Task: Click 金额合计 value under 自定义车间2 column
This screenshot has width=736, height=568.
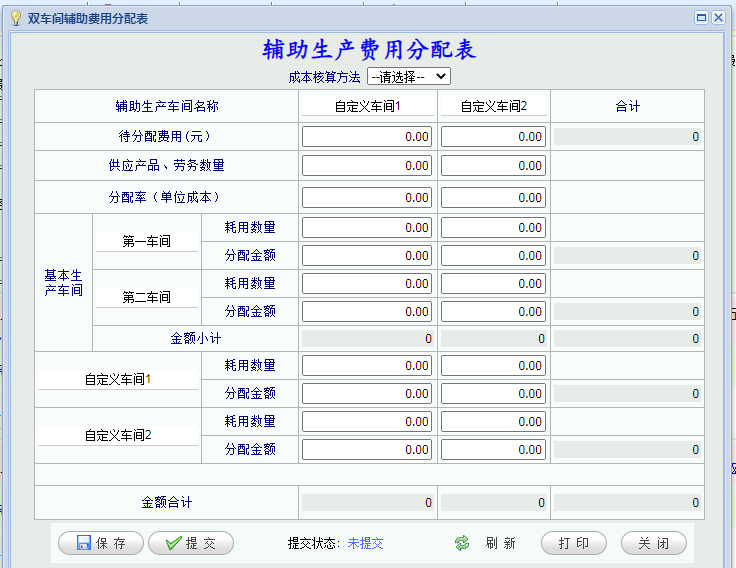Action: [494, 503]
